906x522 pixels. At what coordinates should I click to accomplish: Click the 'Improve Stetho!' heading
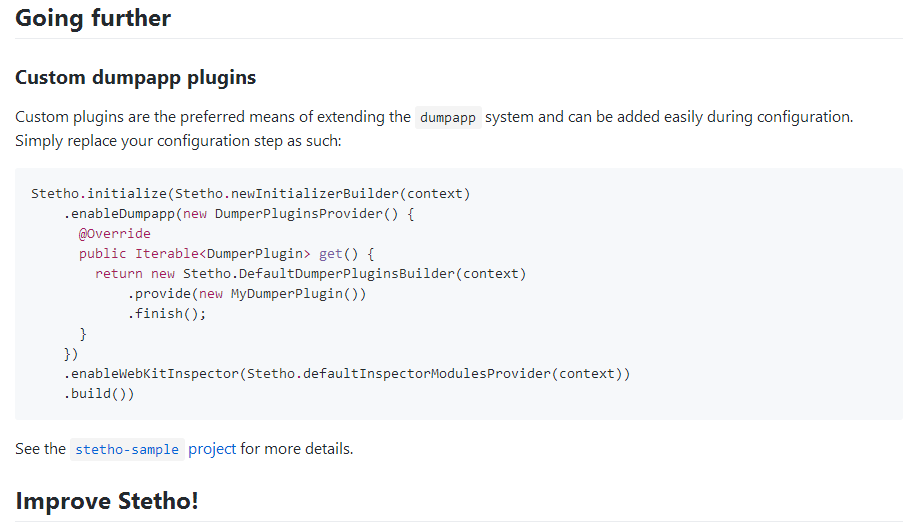[107, 501]
